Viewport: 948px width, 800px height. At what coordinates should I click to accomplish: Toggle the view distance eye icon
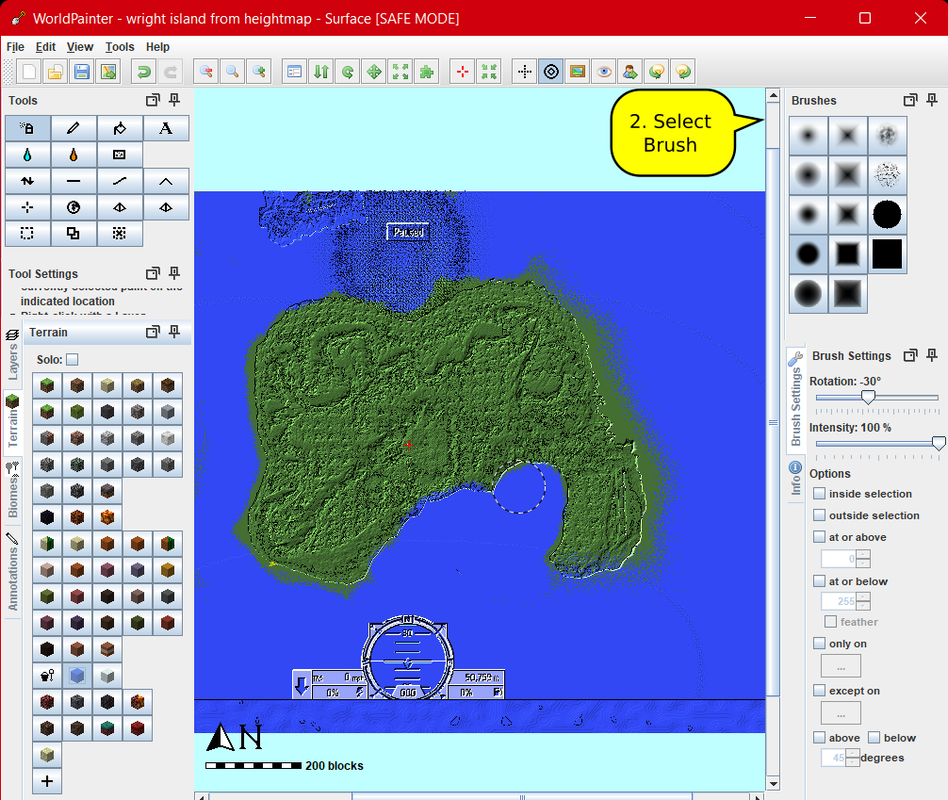pyautogui.click(x=604, y=71)
